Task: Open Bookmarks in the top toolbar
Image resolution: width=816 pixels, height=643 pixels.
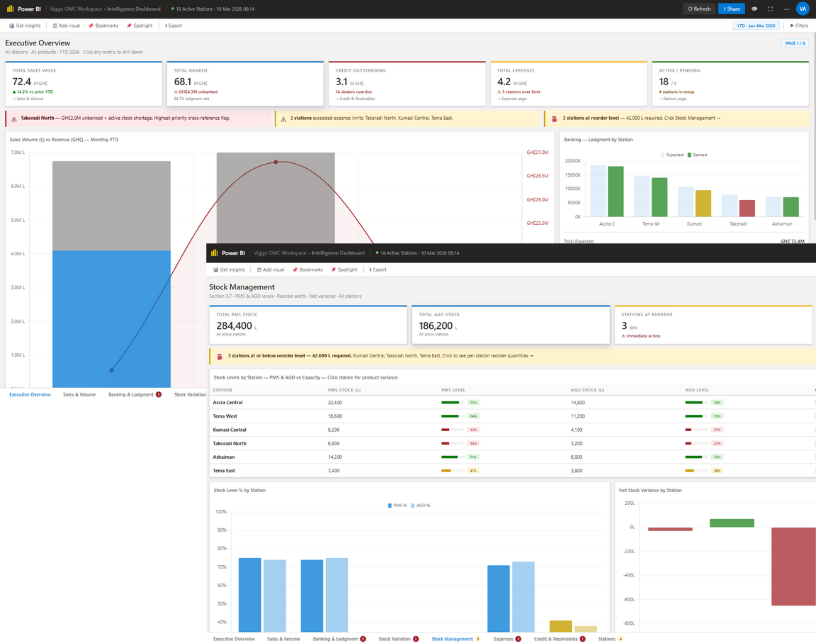Action: (103, 25)
